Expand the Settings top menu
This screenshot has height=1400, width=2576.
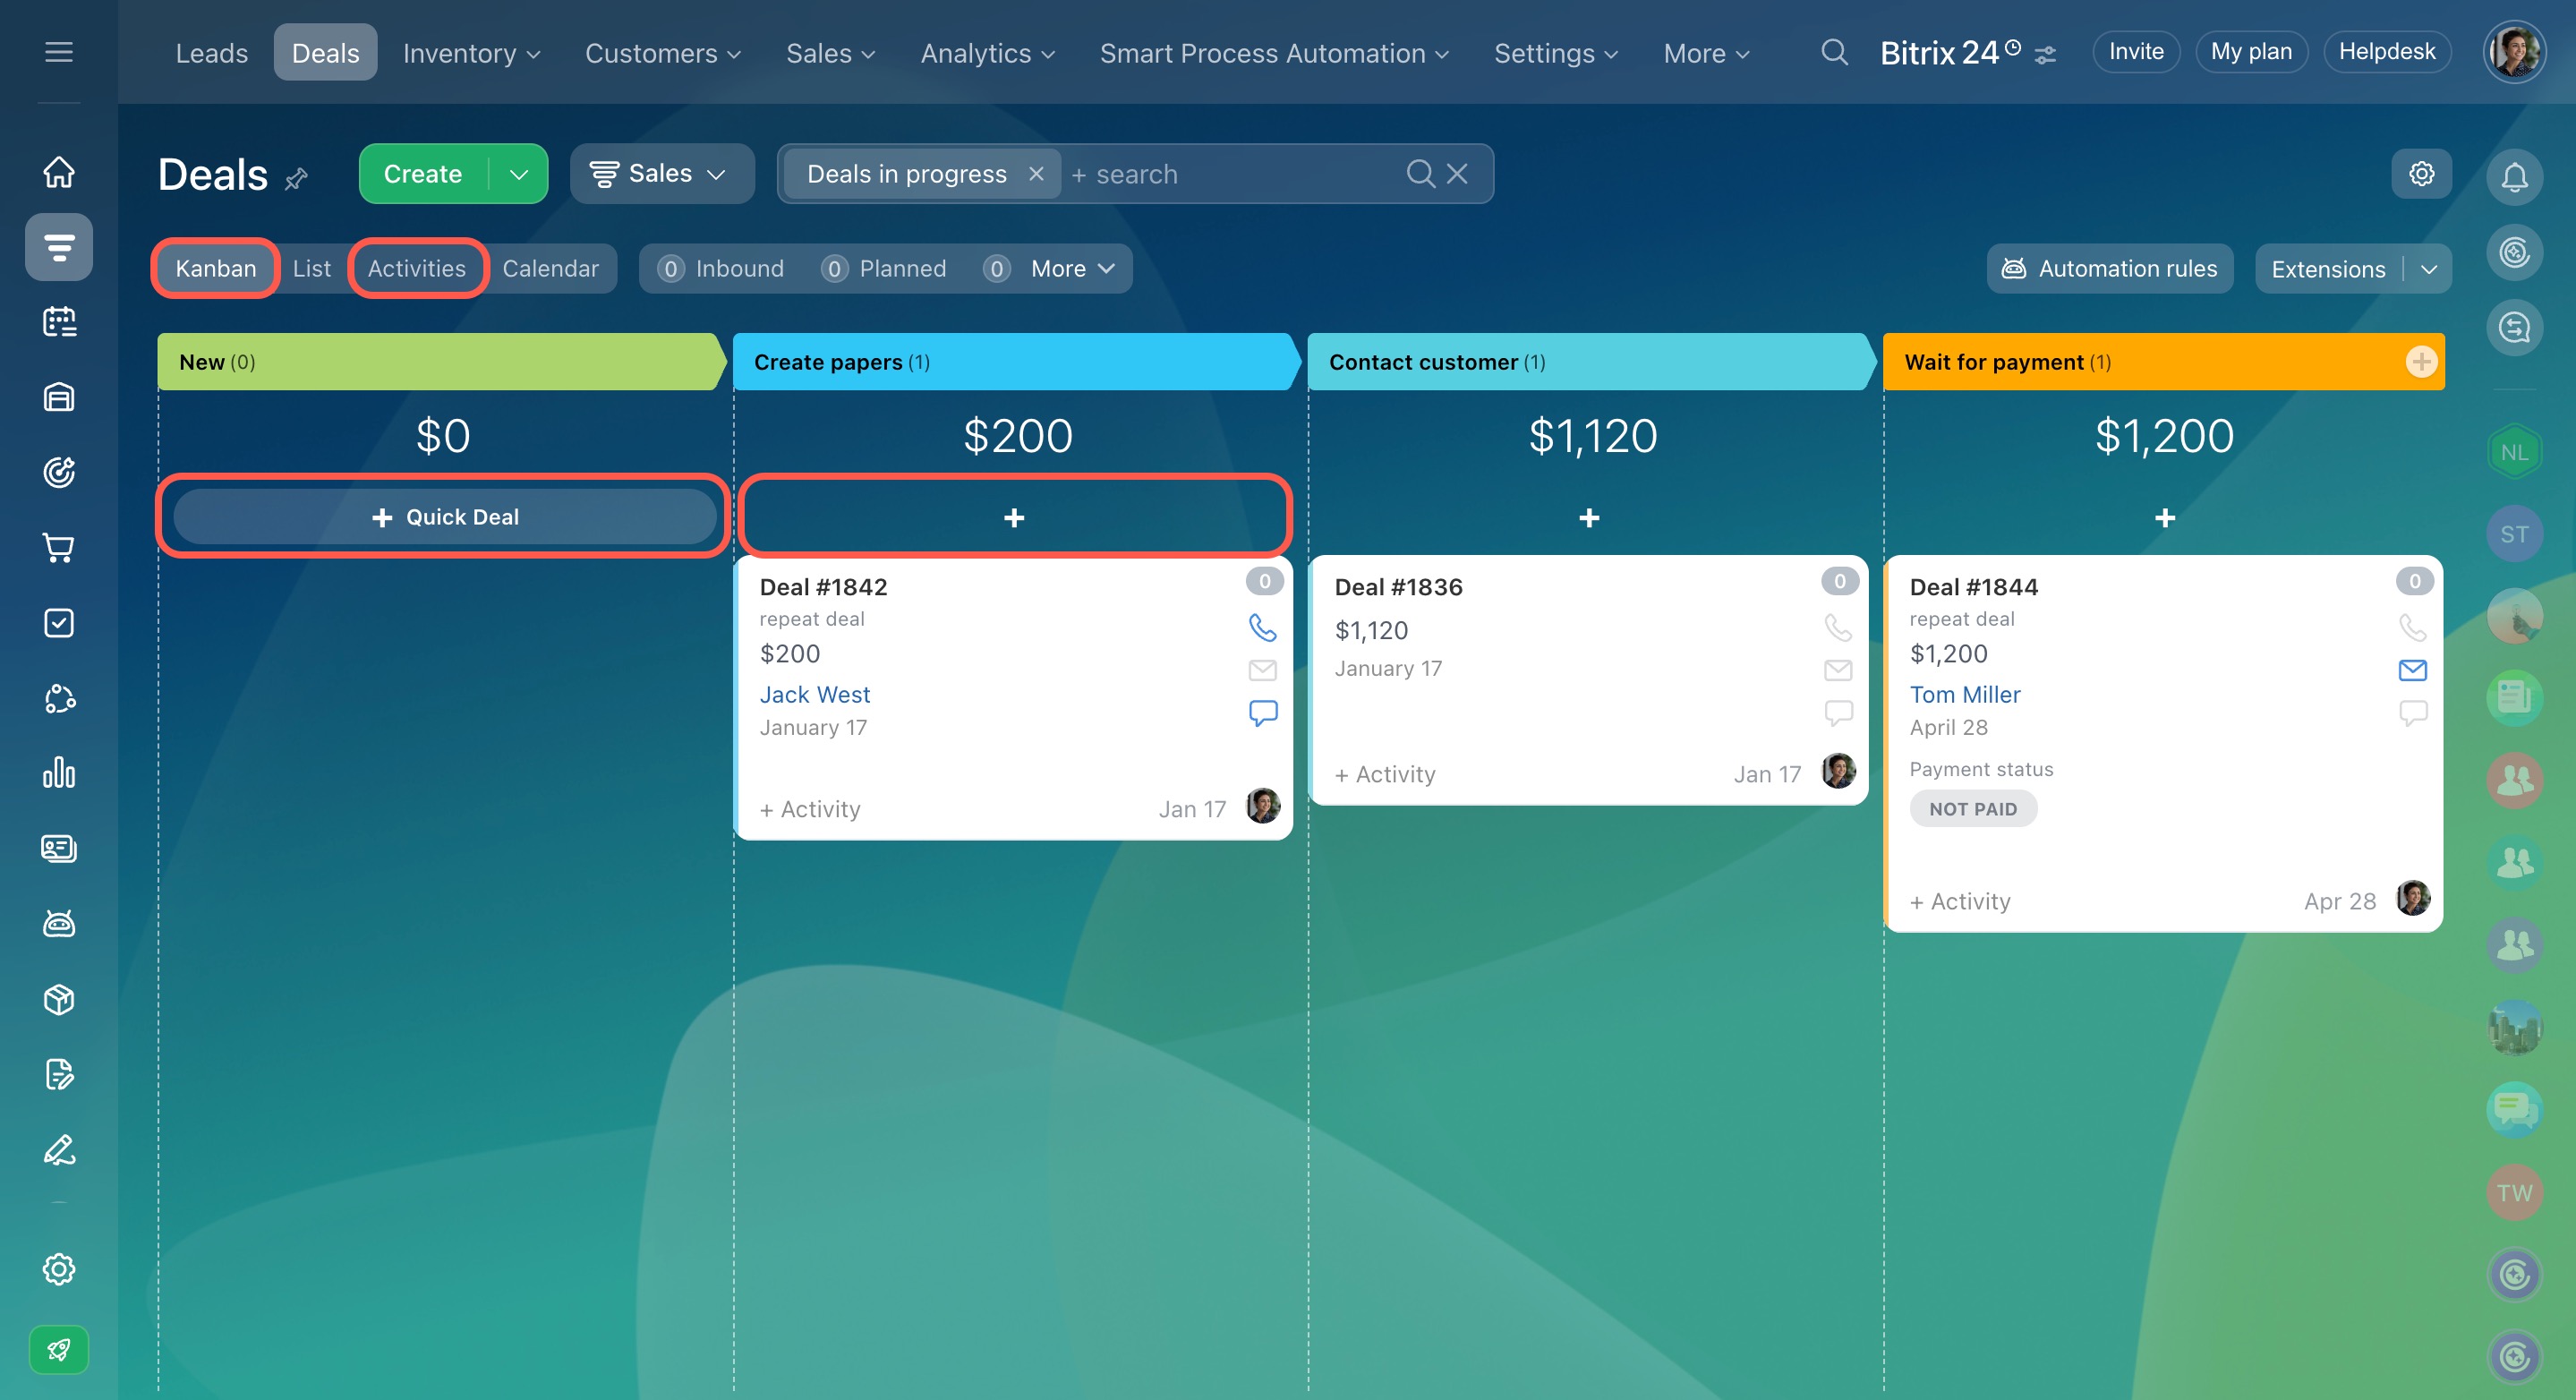coord(1555,53)
